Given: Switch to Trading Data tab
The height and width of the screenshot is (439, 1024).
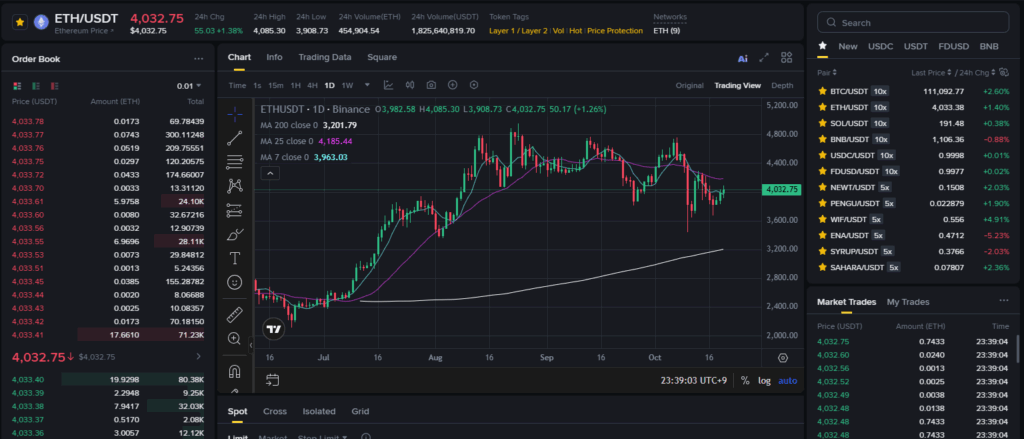Looking at the screenshot, I should click(x=324, y=57).
